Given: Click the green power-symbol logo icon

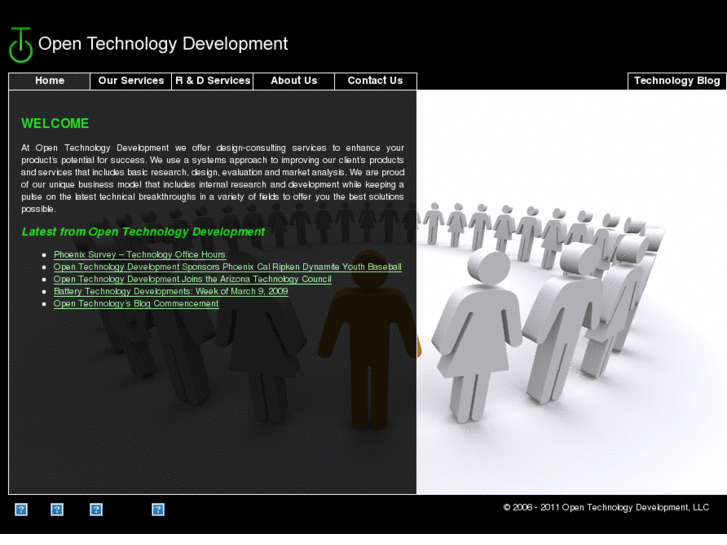Looking at the screenshot, I should coord(21,45).
